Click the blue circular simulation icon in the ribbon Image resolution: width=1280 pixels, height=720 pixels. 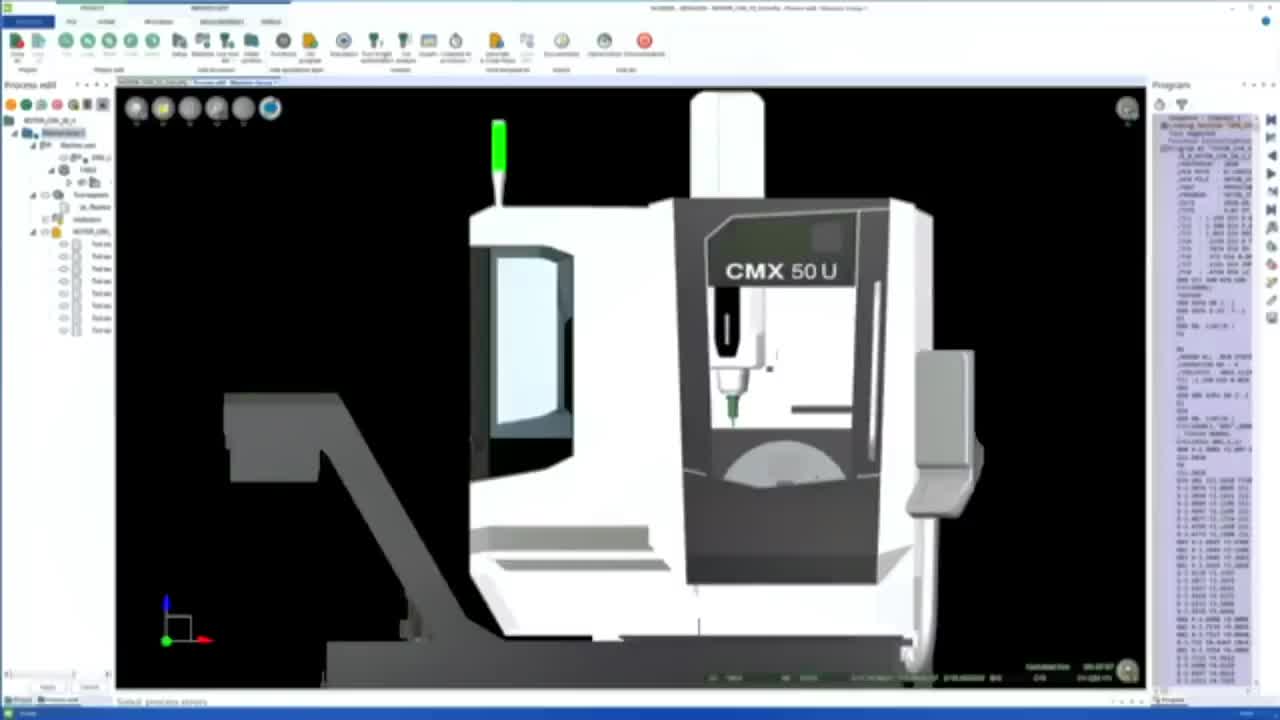[x=343, y=41]
